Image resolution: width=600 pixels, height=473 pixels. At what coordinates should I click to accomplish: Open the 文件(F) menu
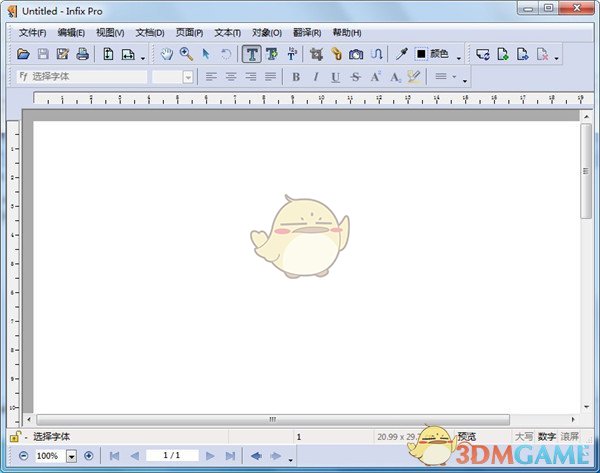point(33,33)
